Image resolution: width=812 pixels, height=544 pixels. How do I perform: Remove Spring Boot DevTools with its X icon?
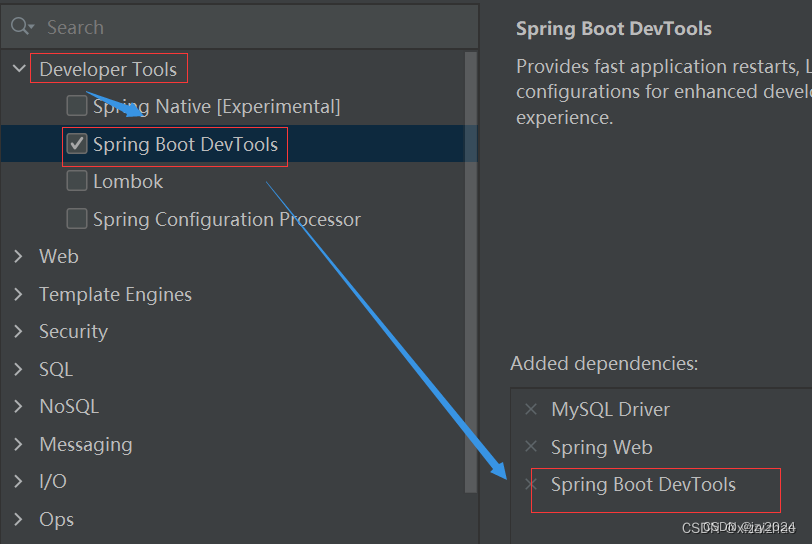531,484
